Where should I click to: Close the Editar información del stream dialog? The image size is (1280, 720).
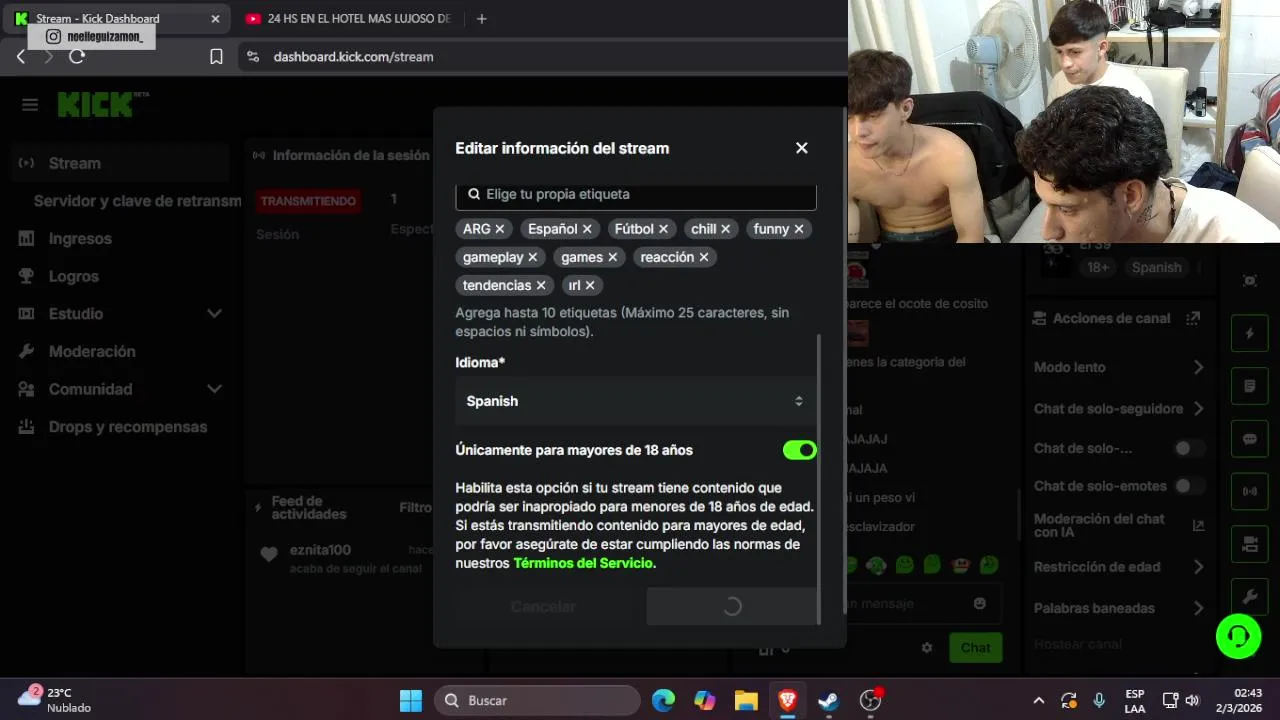pyautogui.click(x=801, y=148)
